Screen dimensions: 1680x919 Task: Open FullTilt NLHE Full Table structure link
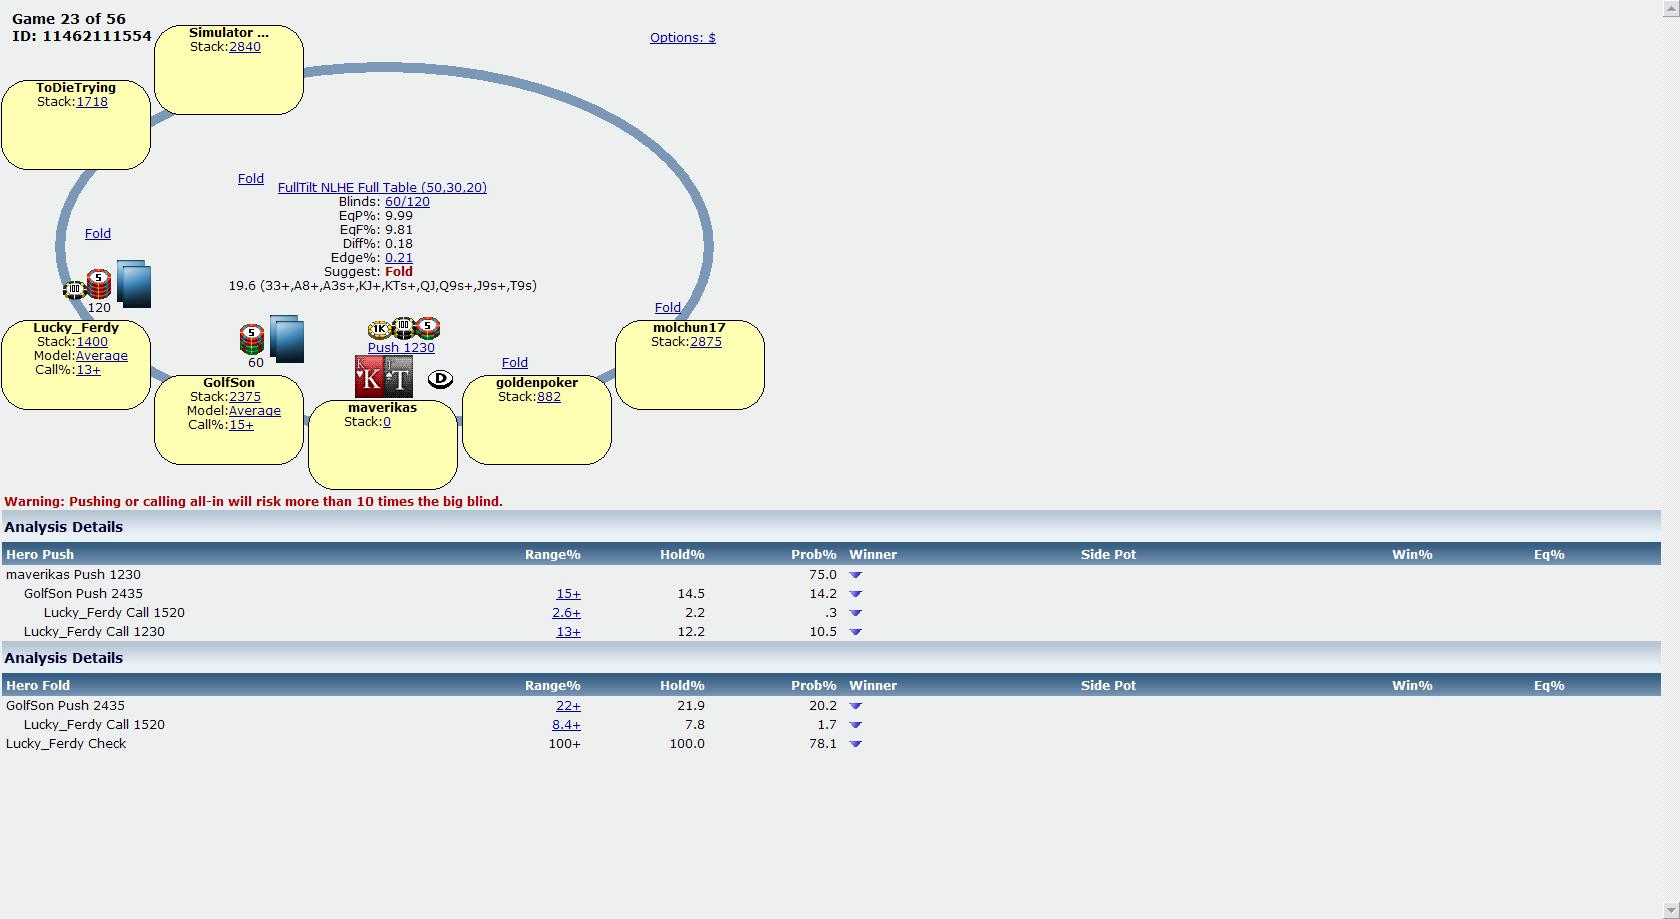382,187
